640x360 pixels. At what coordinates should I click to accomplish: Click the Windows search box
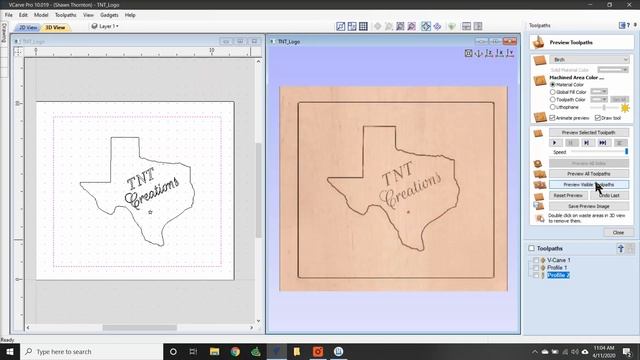coord(91,351)
